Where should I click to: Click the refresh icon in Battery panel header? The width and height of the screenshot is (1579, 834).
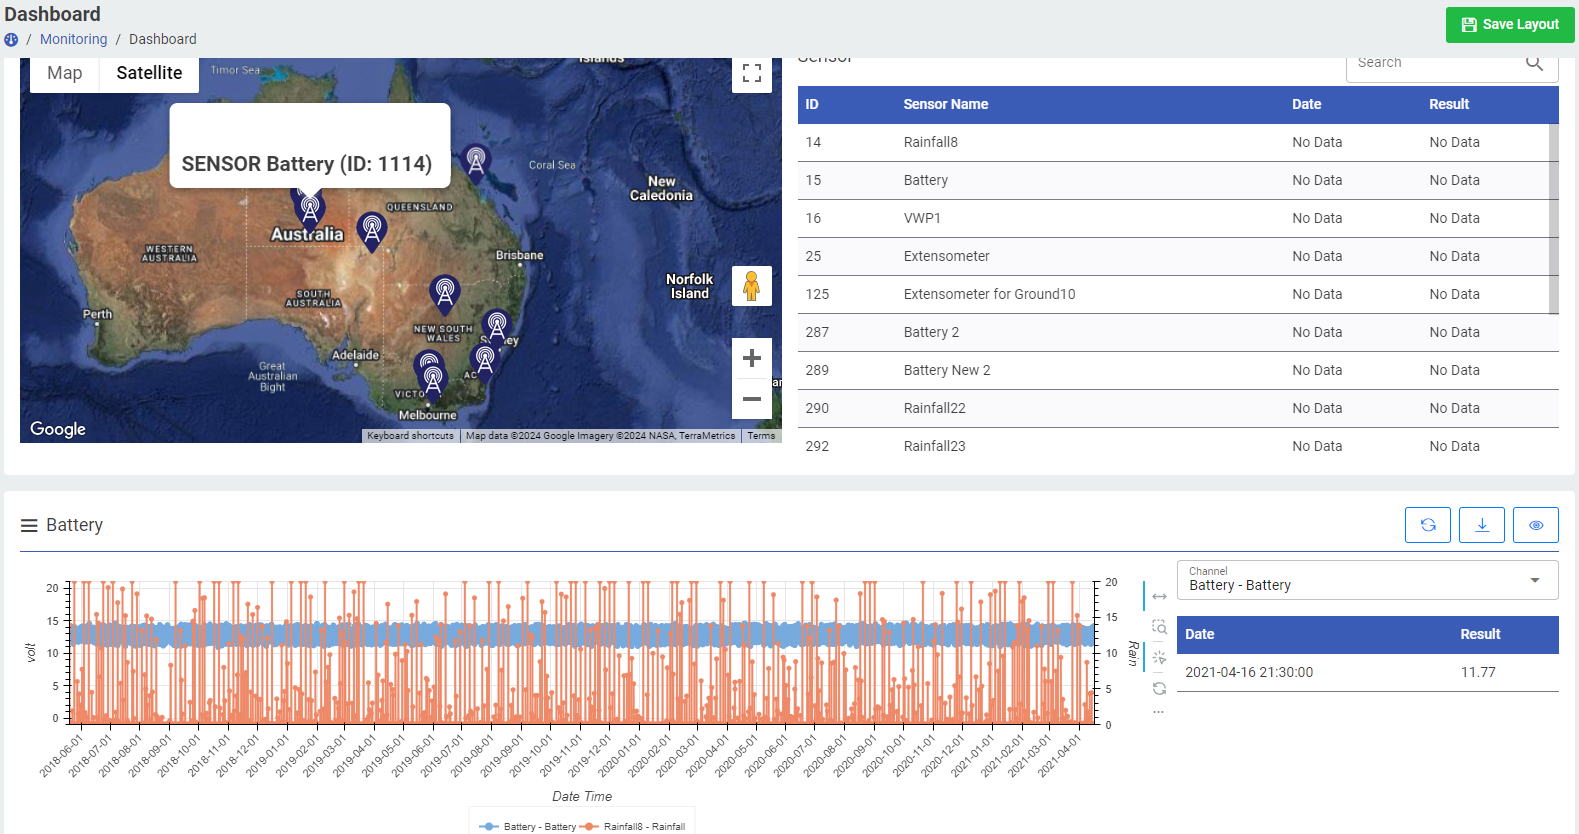(1427, 525)
